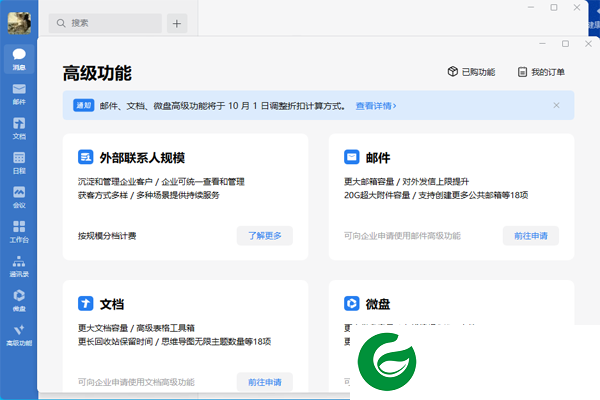Click the 外部联系人规模 card icon
600x400 pixels.
85,157
